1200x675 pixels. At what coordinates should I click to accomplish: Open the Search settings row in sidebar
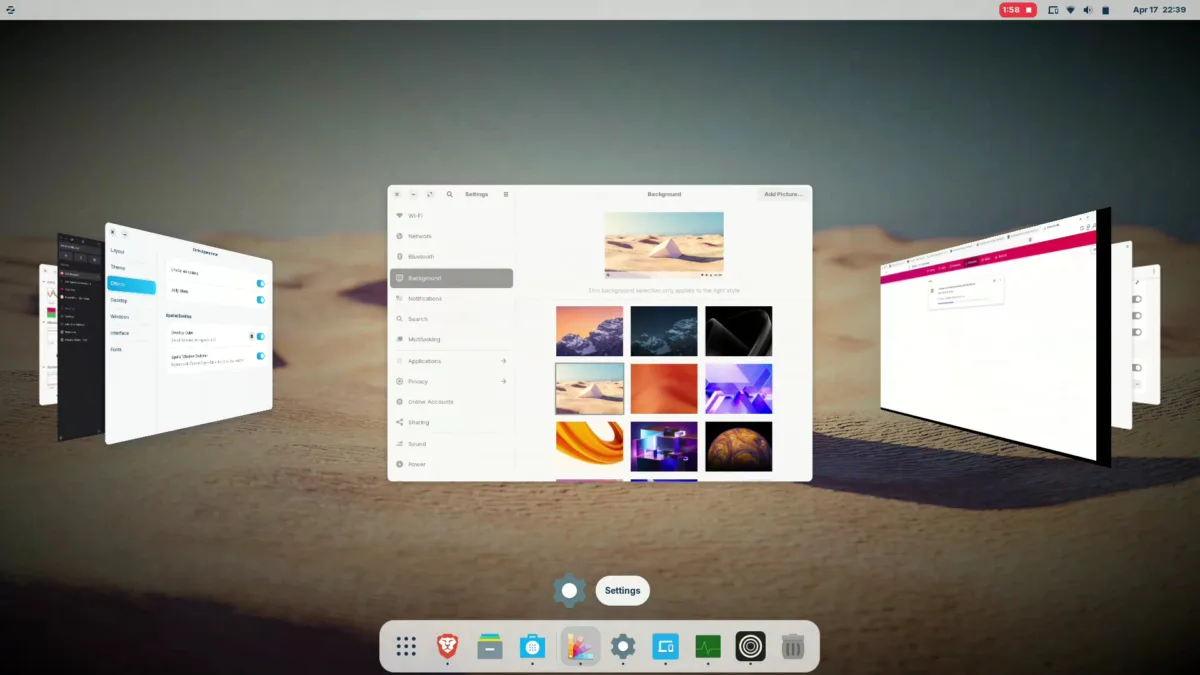pyautogui.click(x=451, y=319)
